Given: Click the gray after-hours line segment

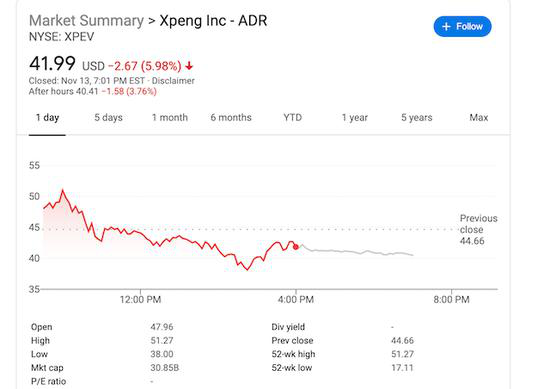Looking at the screenshot, I should [x=358, y=251].
